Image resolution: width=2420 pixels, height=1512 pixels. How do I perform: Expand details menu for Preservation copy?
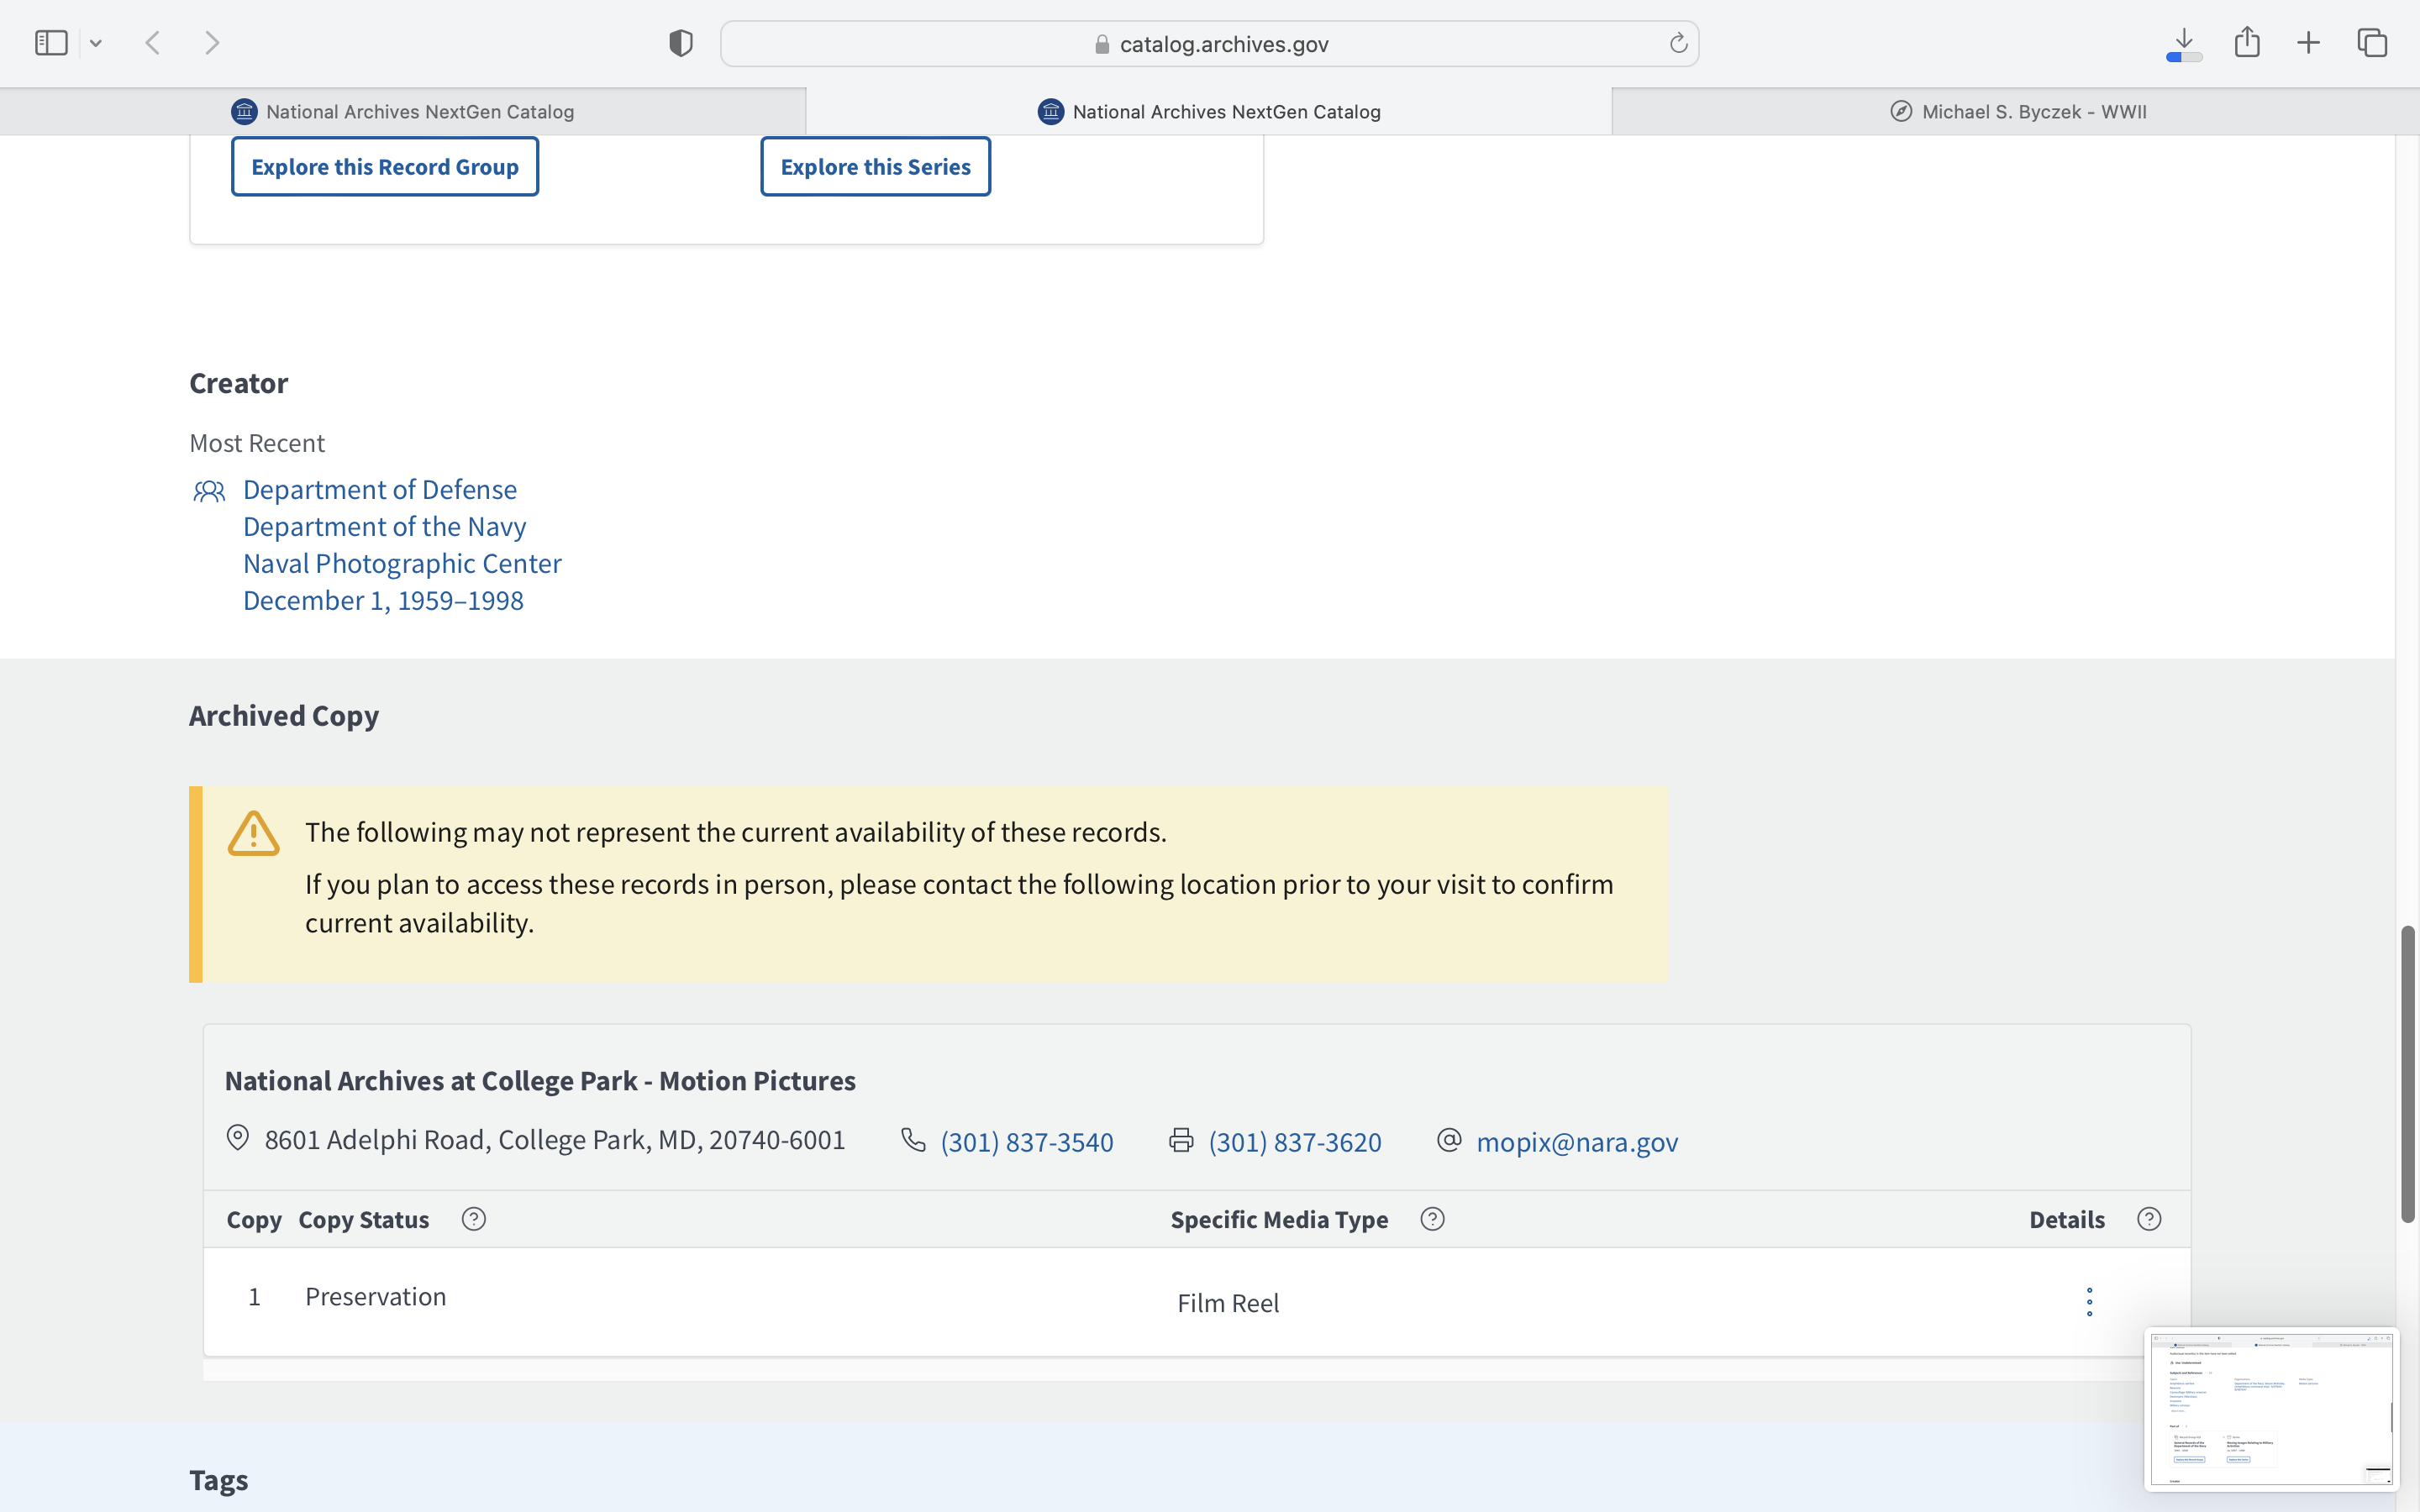tap(2089, 1302)
